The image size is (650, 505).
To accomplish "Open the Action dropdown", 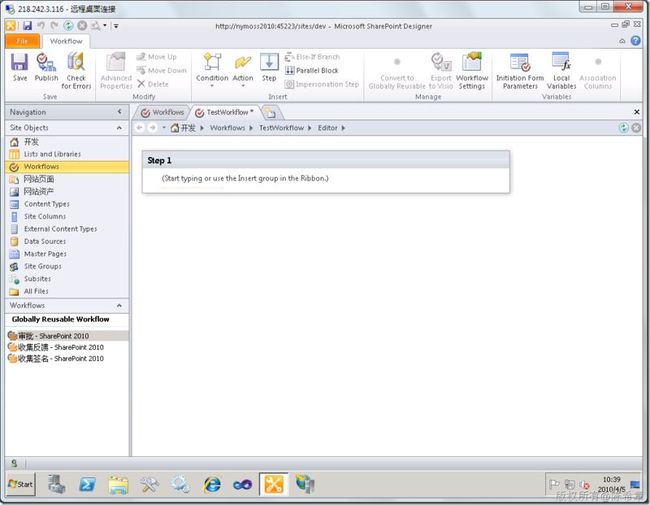I will (243, 70).
